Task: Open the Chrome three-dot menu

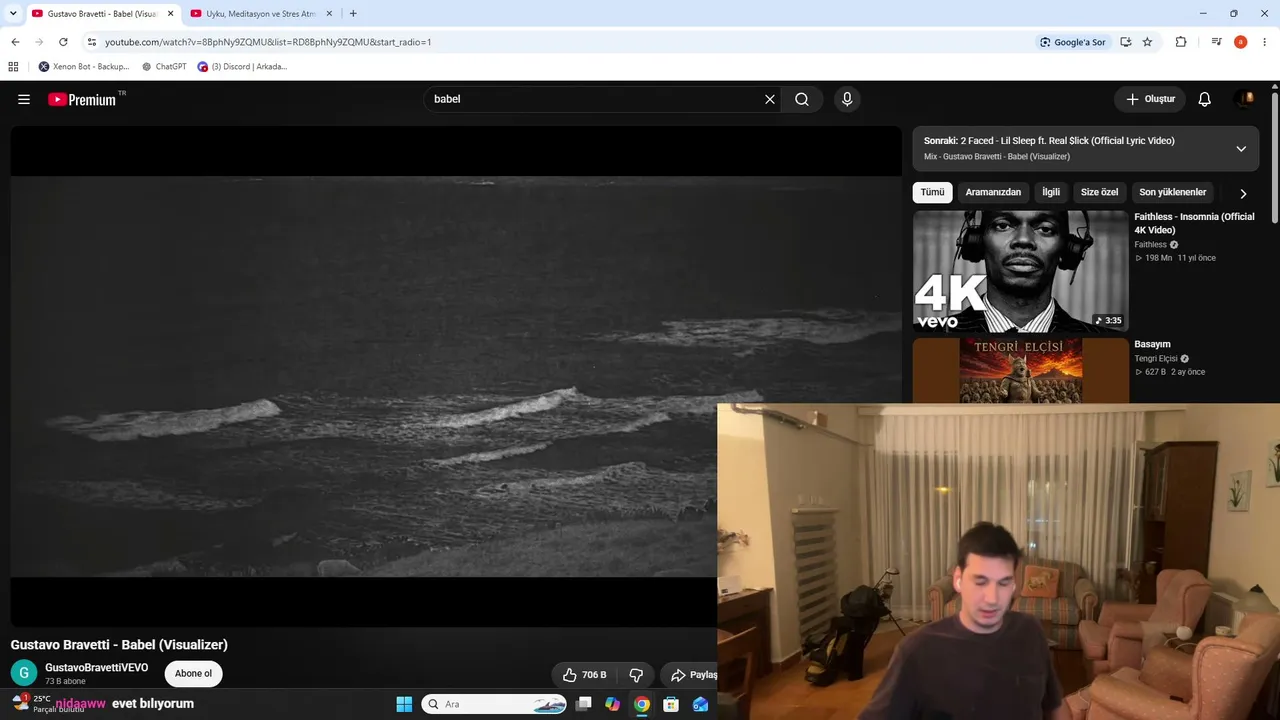Action: click(1265, 42)
